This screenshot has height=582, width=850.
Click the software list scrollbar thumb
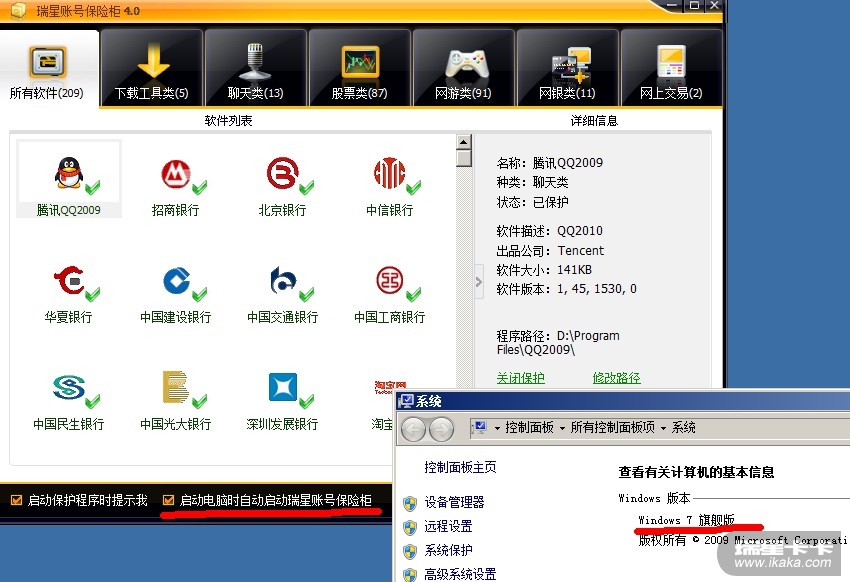(463, 159)
